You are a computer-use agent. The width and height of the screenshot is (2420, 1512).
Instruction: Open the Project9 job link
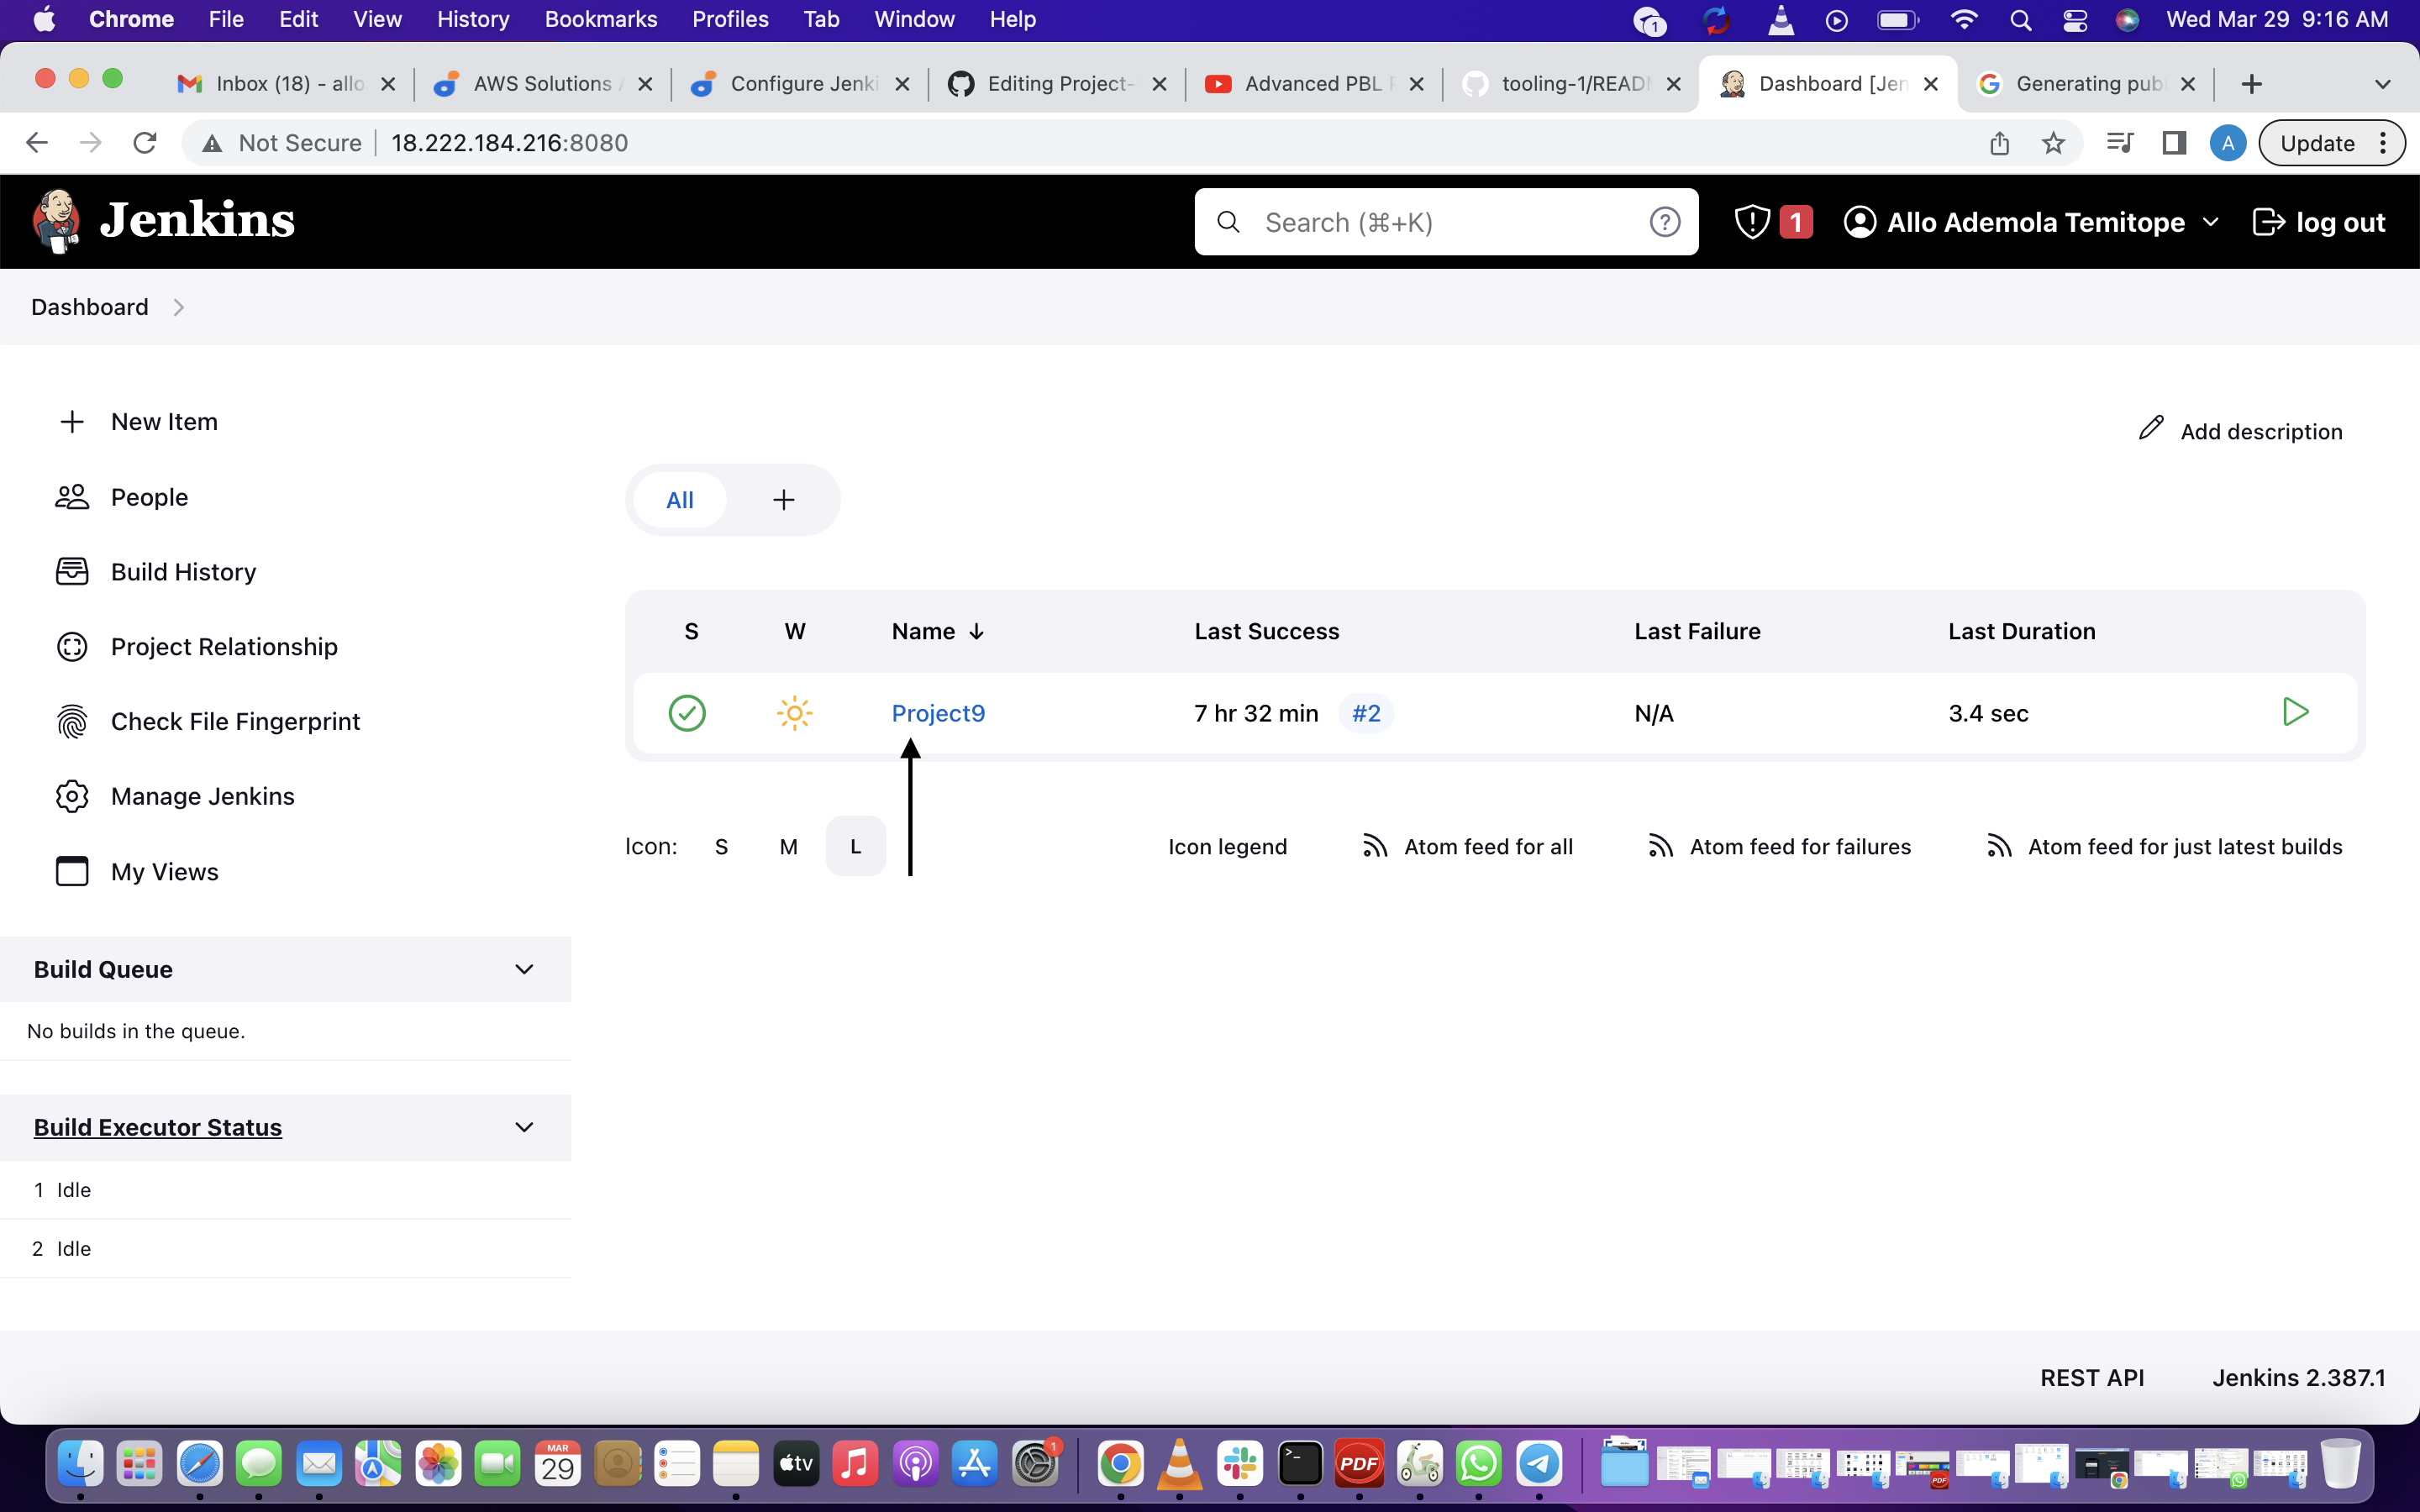pyautogui.click(x=938, y=713)
